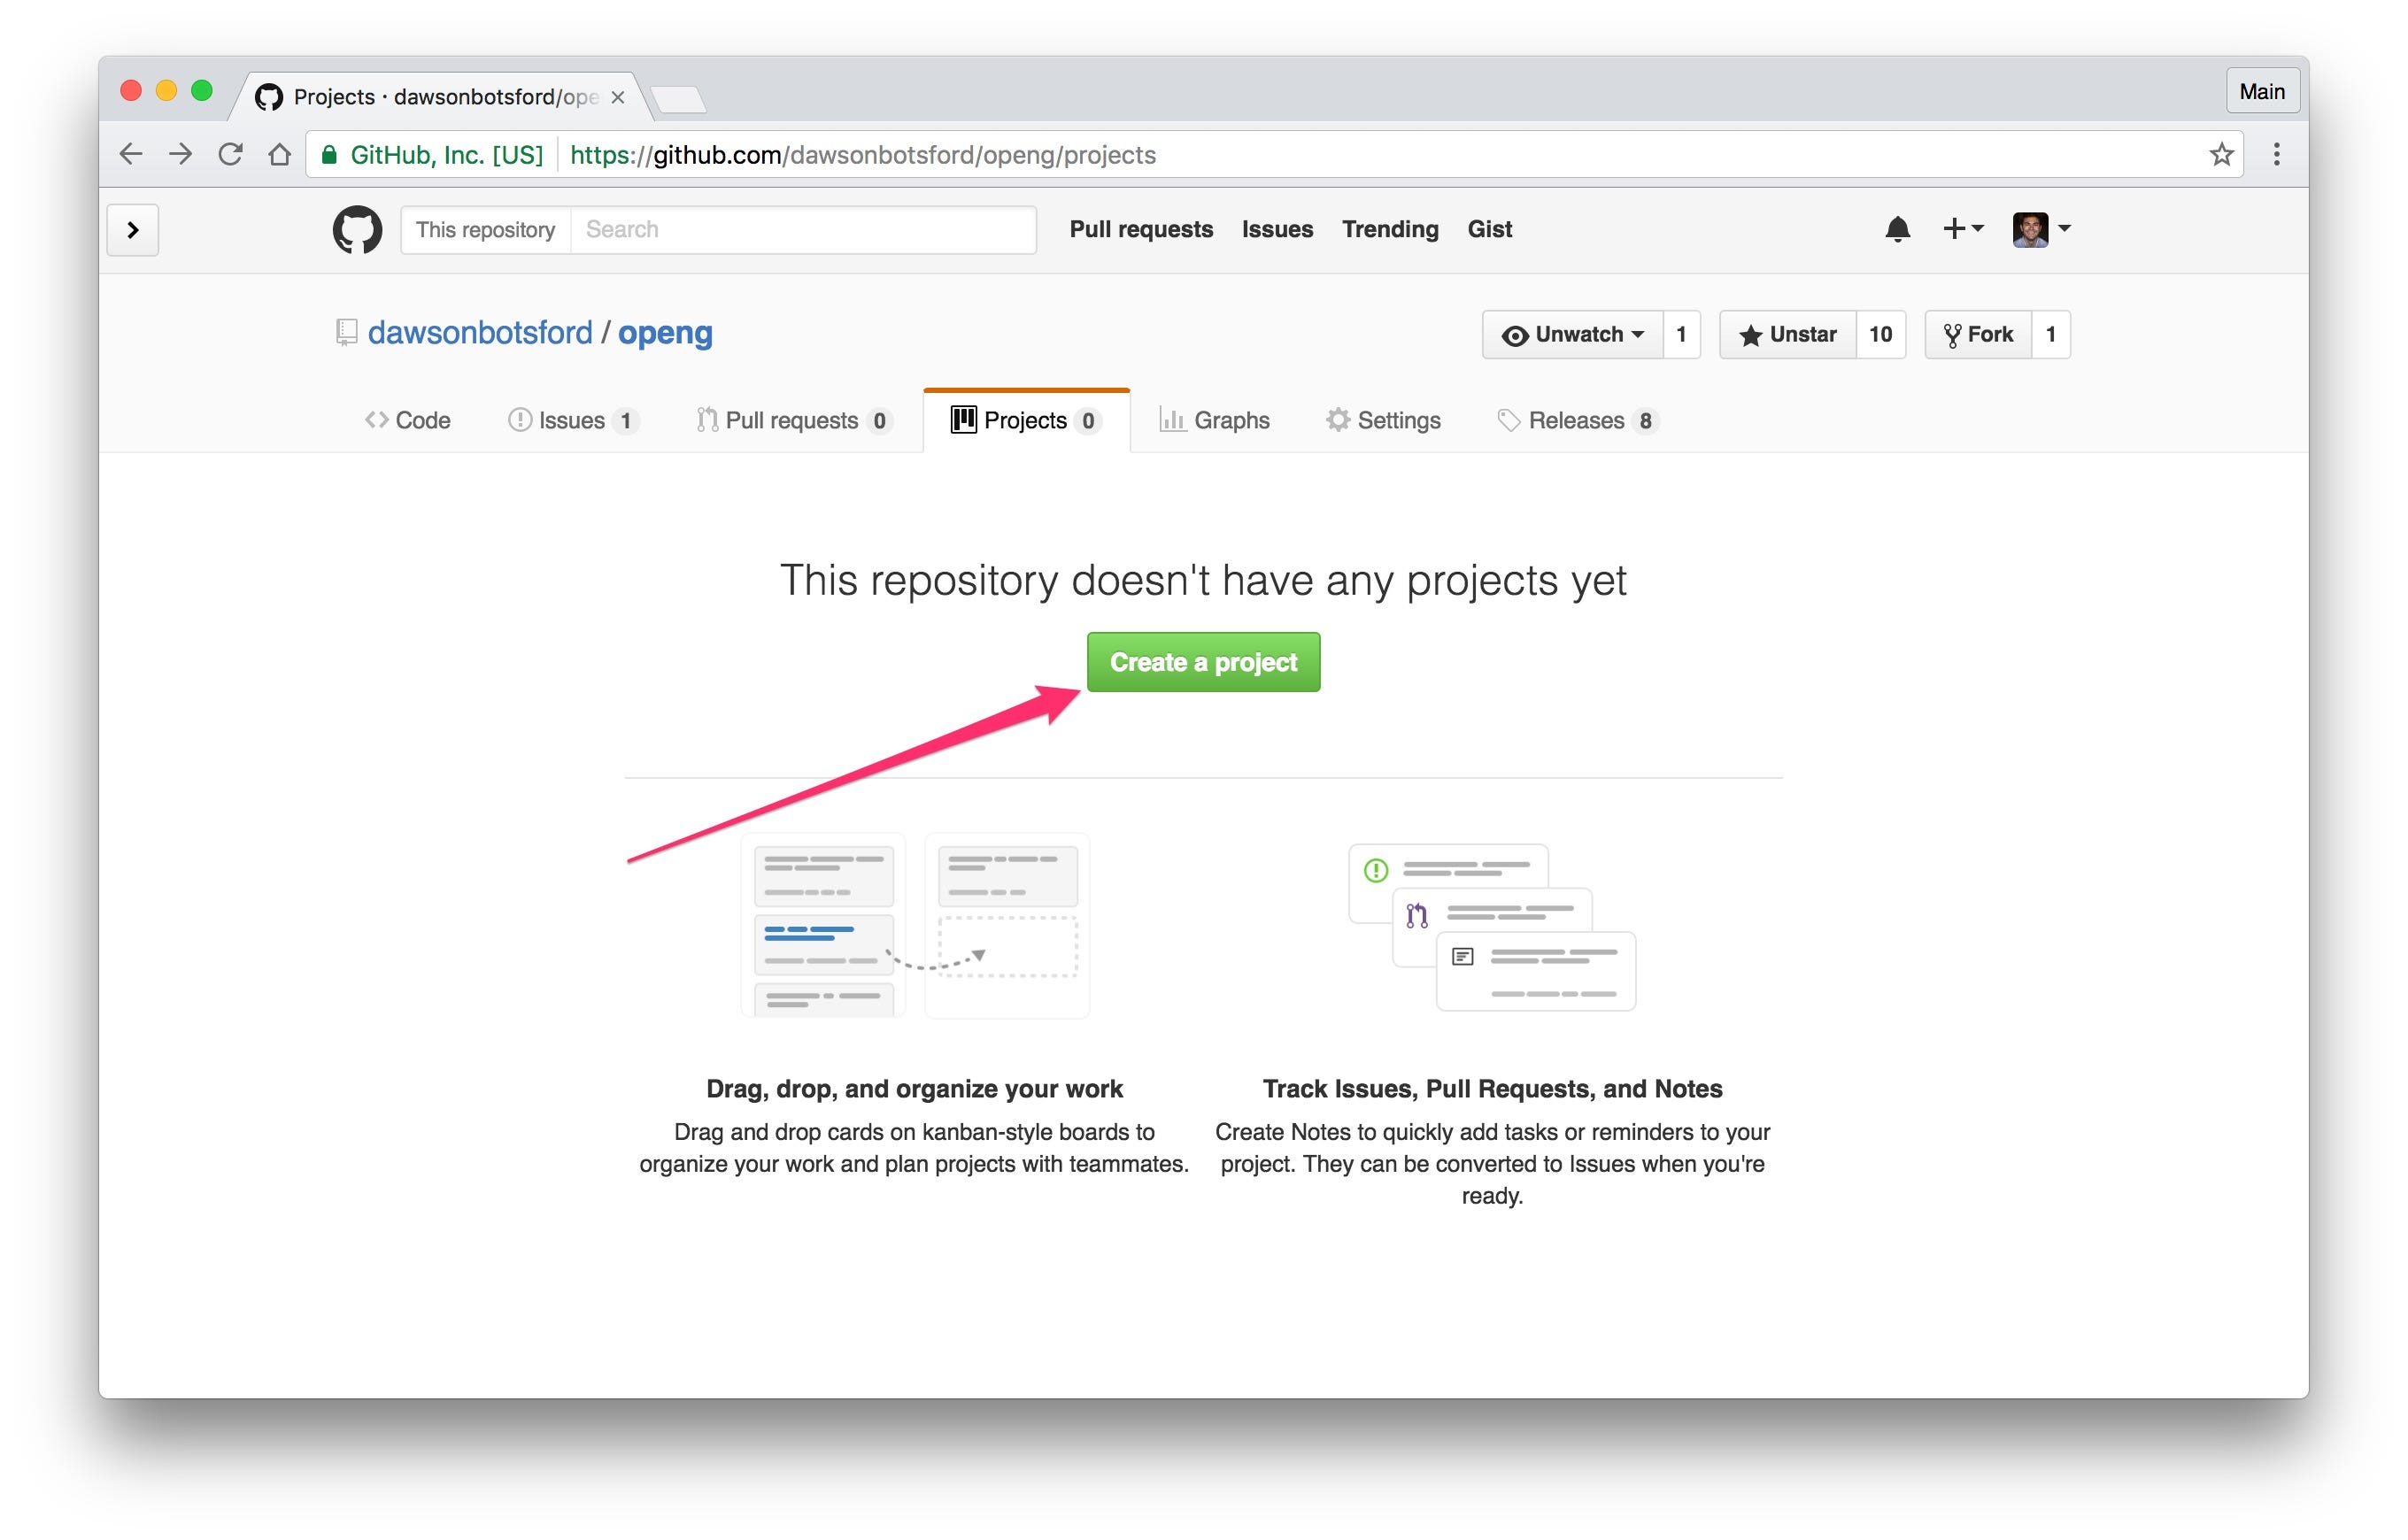2408x1540 pixels.
Task: Open notifications via the bell icon
Action: (1897, 229)
